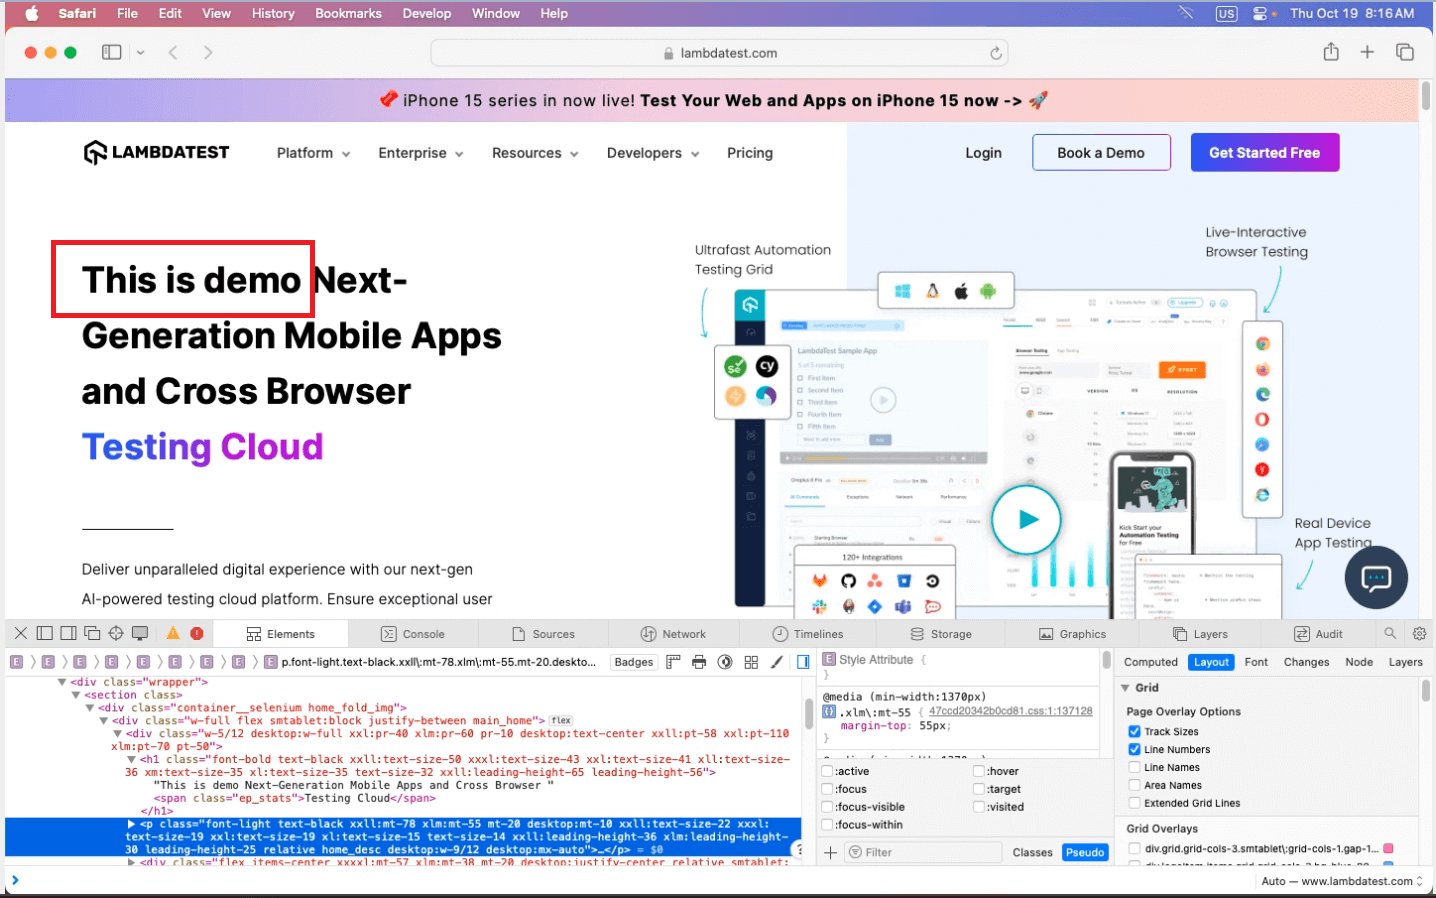The image size is (1436, 898).
Task: Toggle rulers icon beside Badges
Action: 673,662
